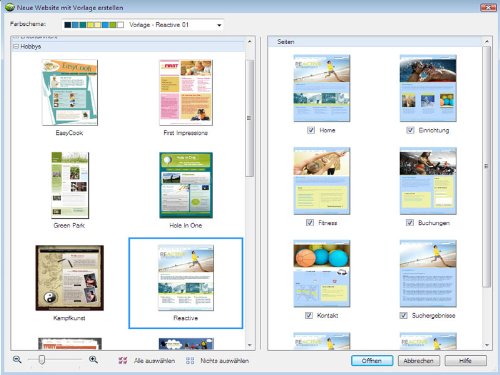Toggle the Kontakt page checkbox
Viewport: 500px width, 375px height.
(309, 315)
